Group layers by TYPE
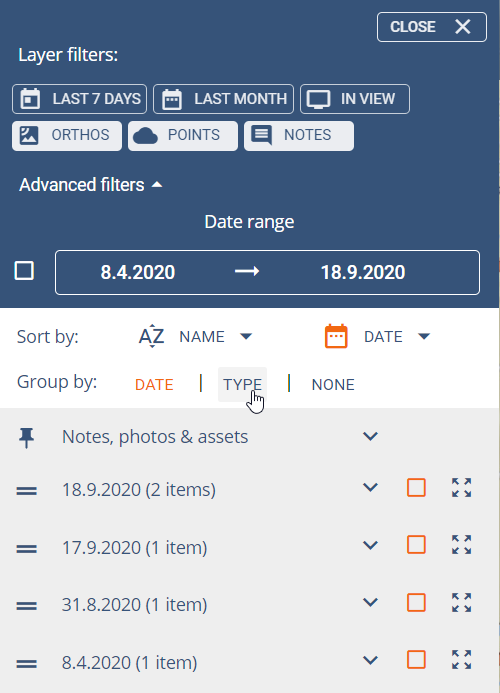The height and width of the screenshot is (693, 500). pos(242,385)
